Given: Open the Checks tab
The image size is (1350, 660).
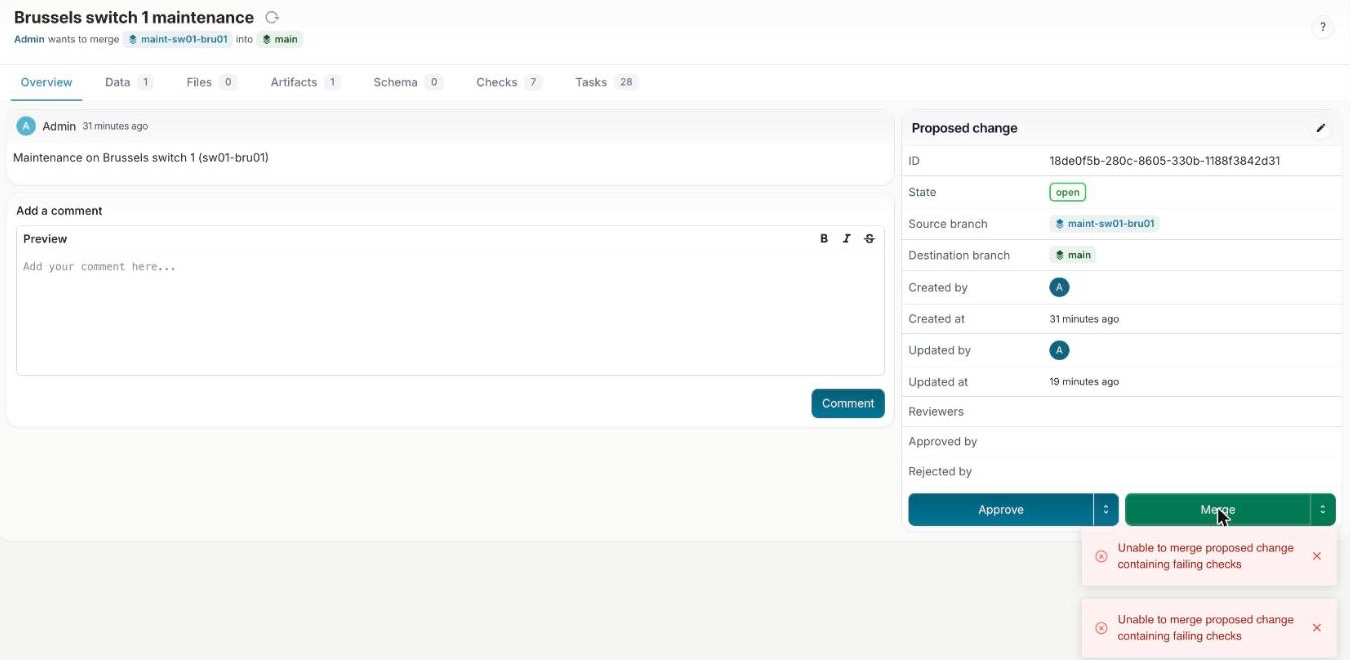Looking at the screenshot, I should (509, 82).
